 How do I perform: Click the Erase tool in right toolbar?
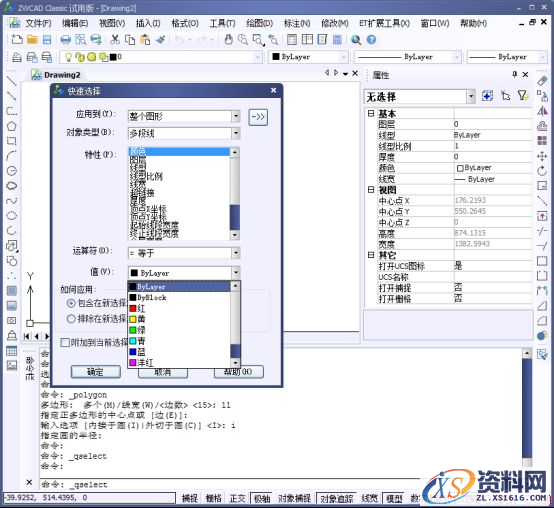542,81
